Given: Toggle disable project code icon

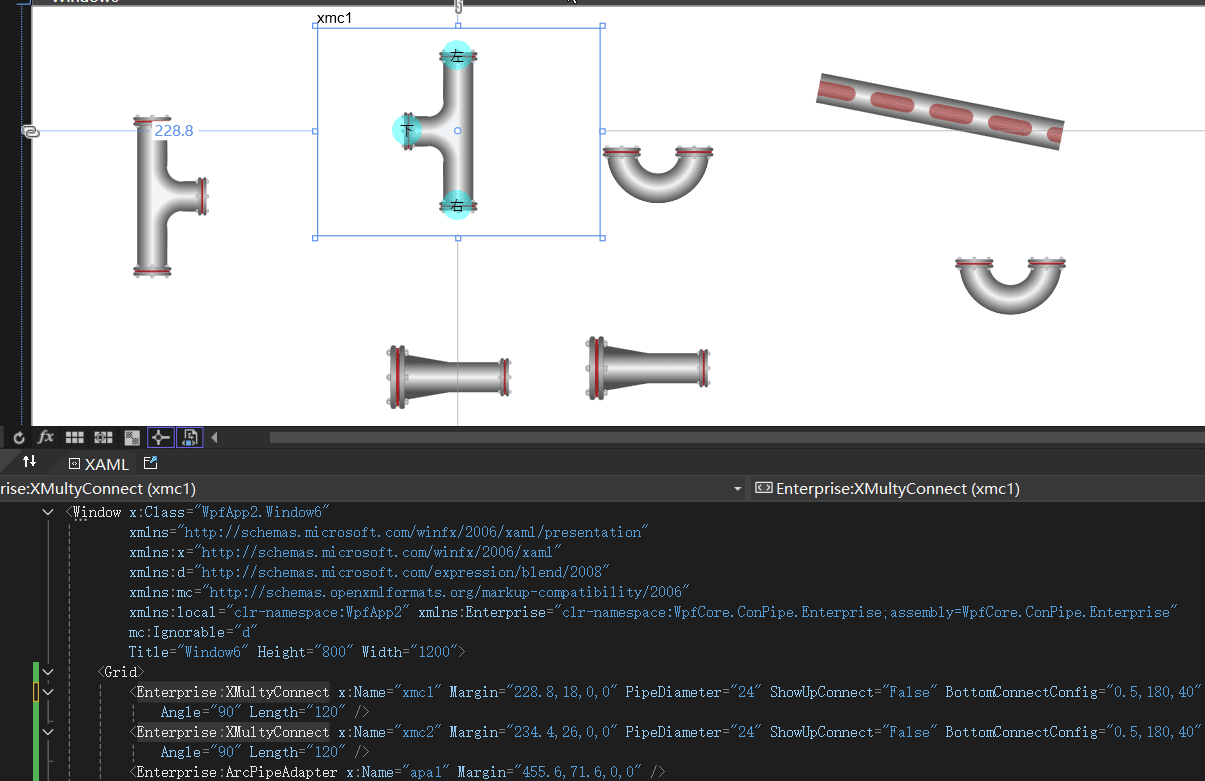Looking at the screenshot, I should [x=189, y=437].
